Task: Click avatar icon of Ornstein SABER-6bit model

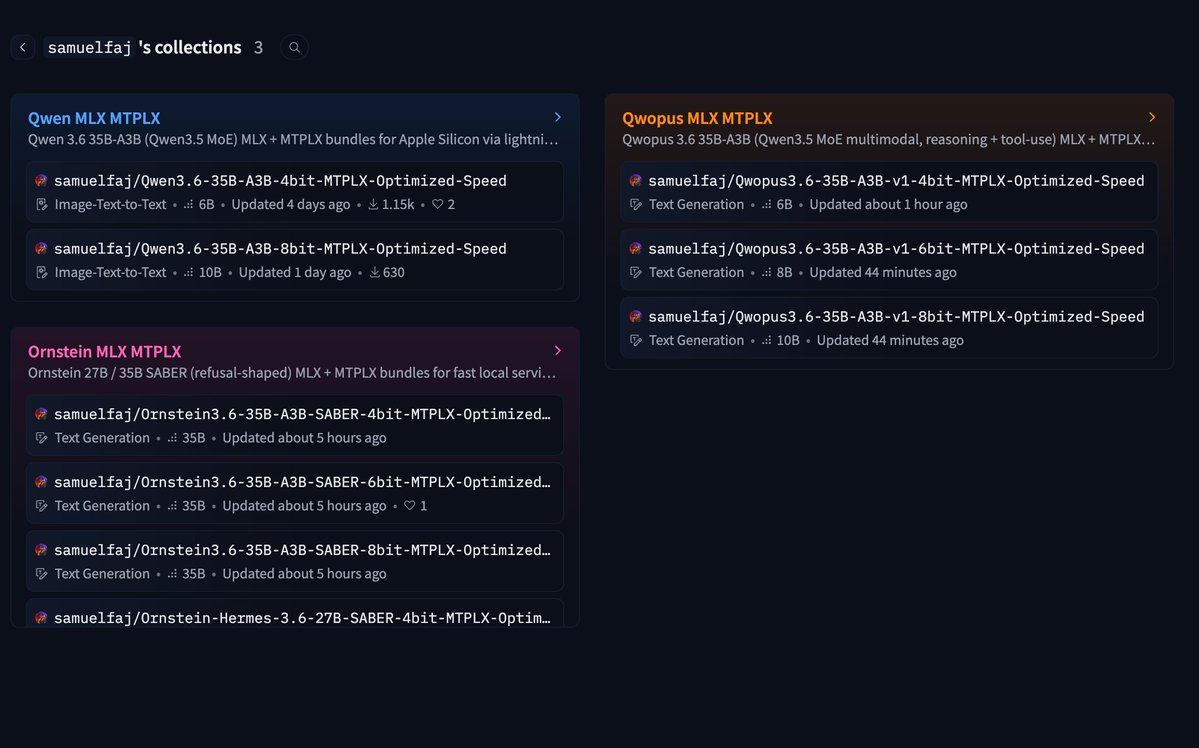Action: (x=41, y=482)
